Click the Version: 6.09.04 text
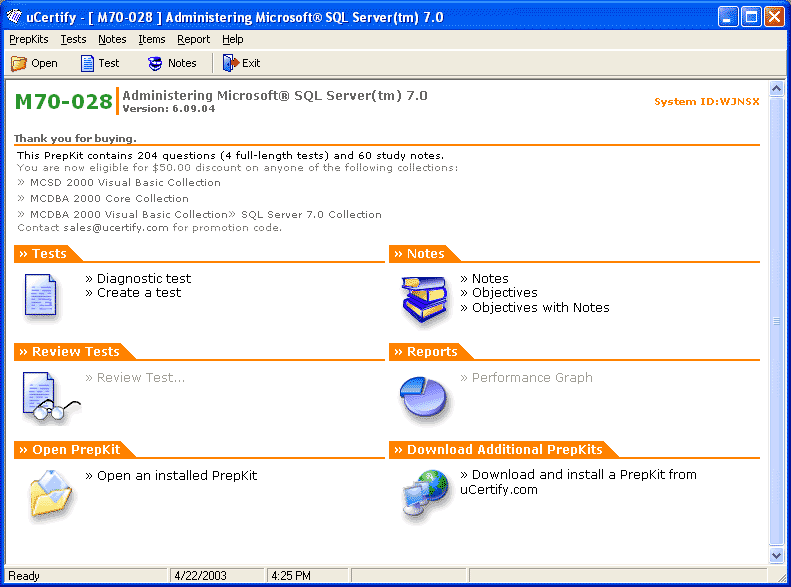The image size is (791, 587). click(x=169, y=109)
